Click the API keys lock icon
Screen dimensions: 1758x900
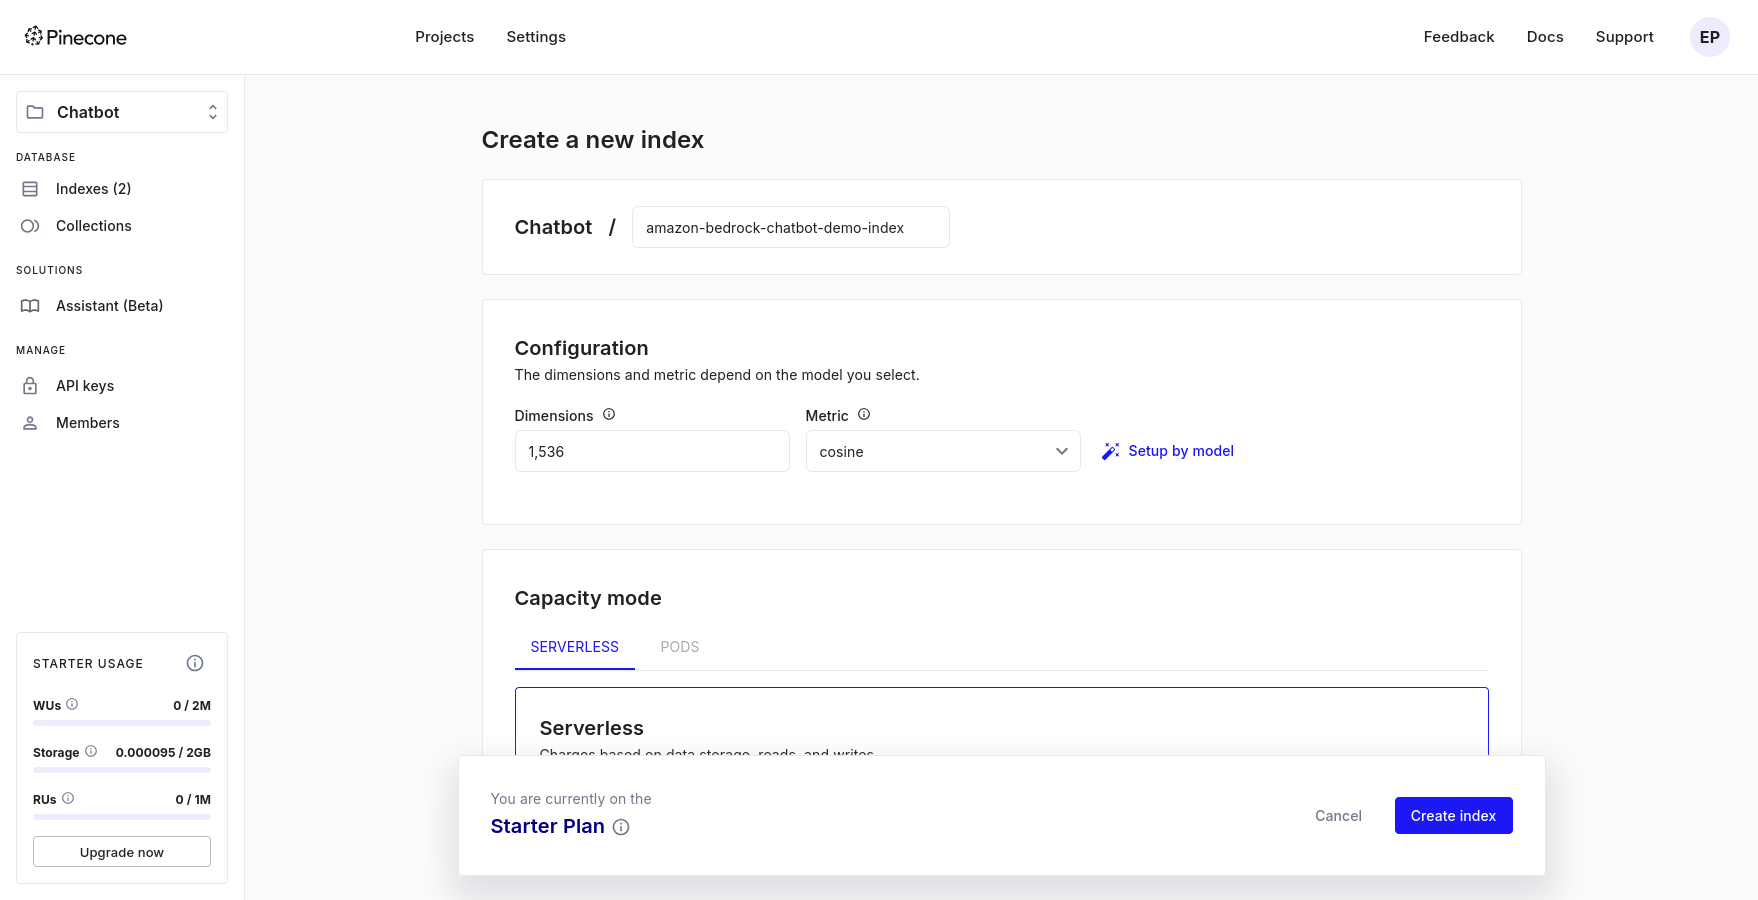(30, 386)
